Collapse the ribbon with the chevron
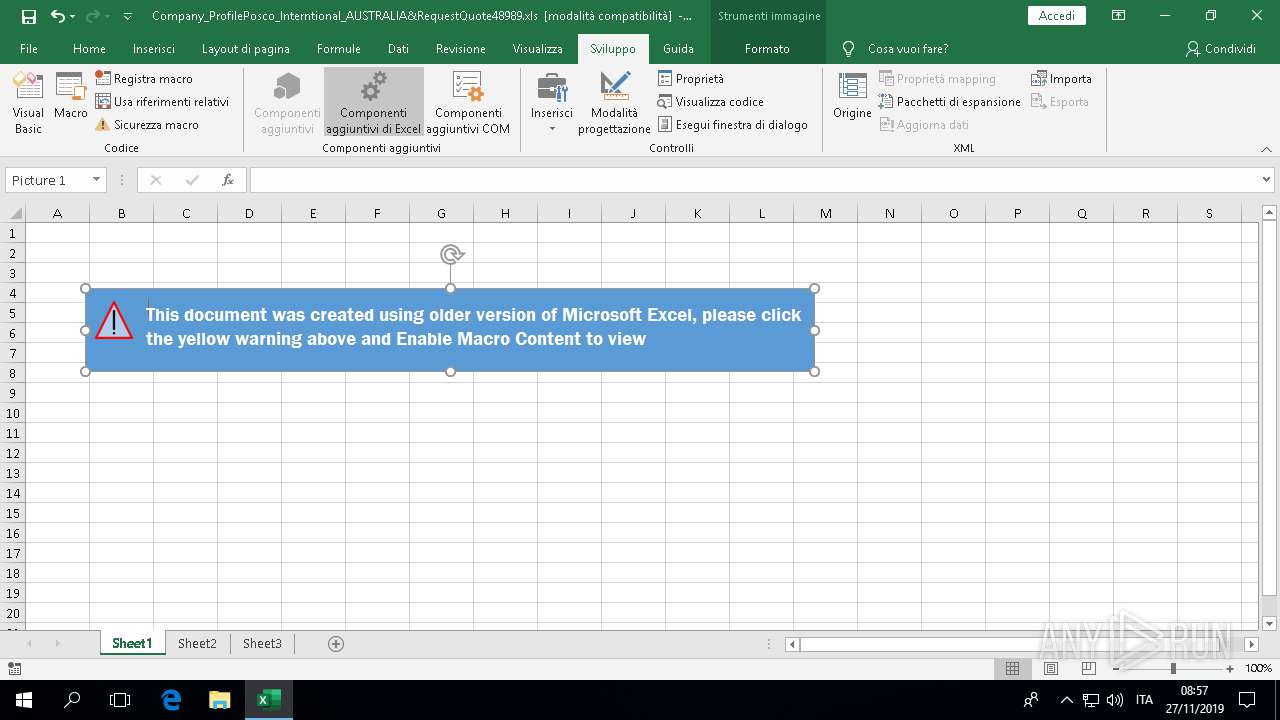This screenshot has width=1280, height=720. point(1266,148)
